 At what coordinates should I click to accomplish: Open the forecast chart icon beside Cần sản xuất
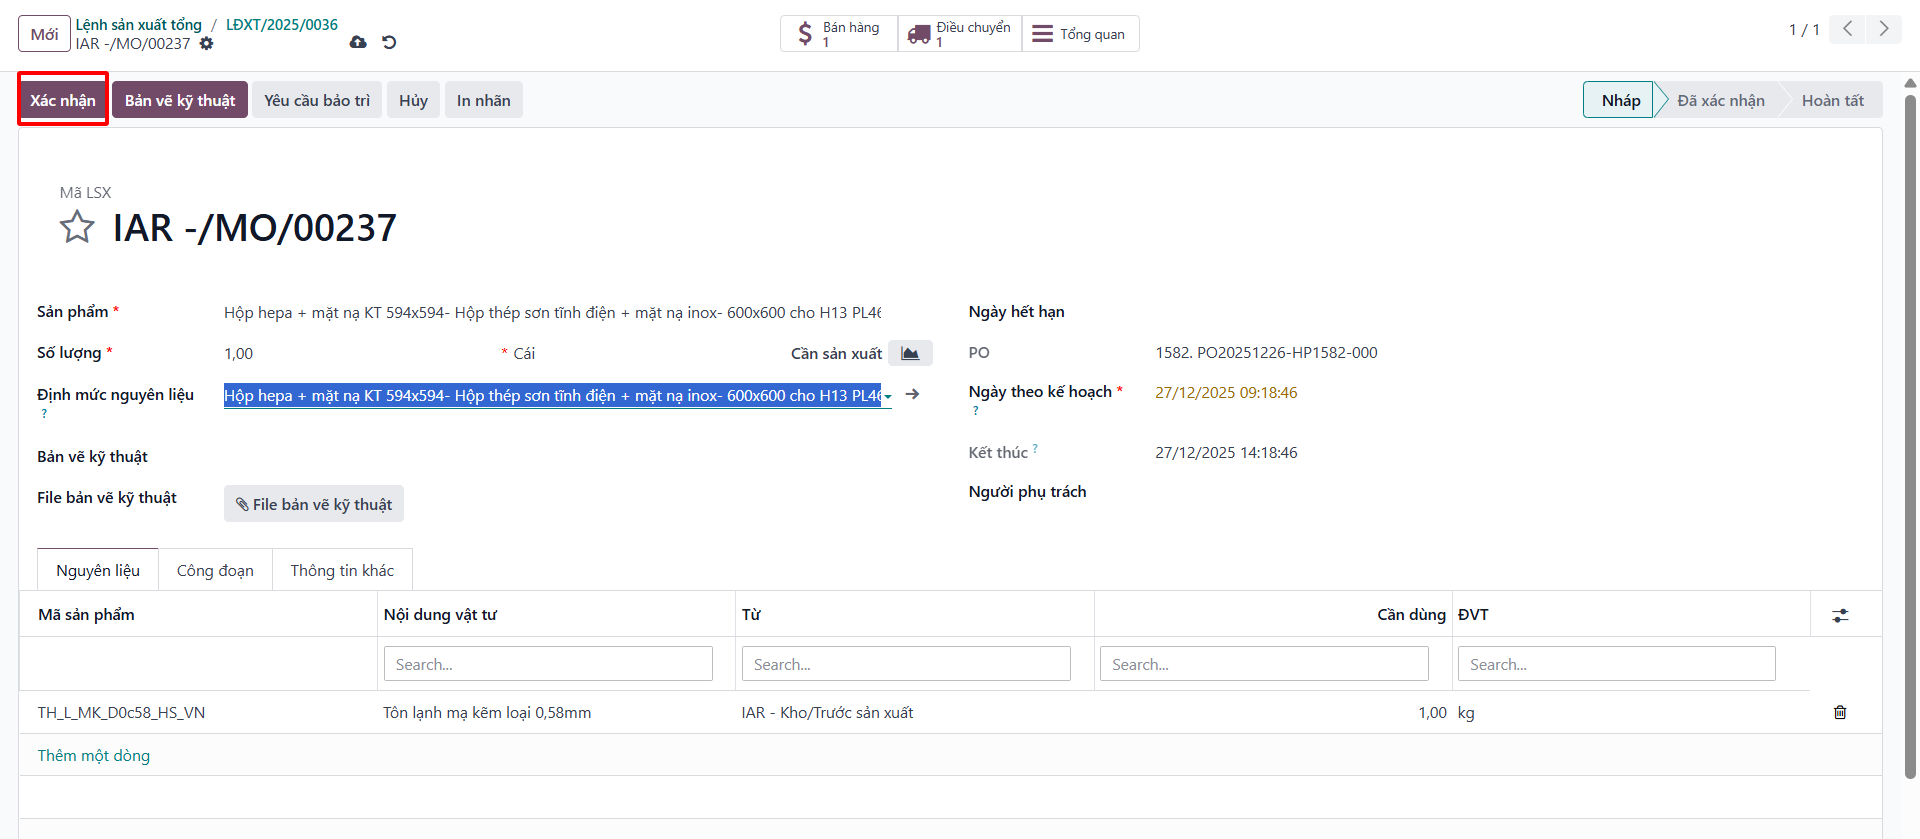910,353
